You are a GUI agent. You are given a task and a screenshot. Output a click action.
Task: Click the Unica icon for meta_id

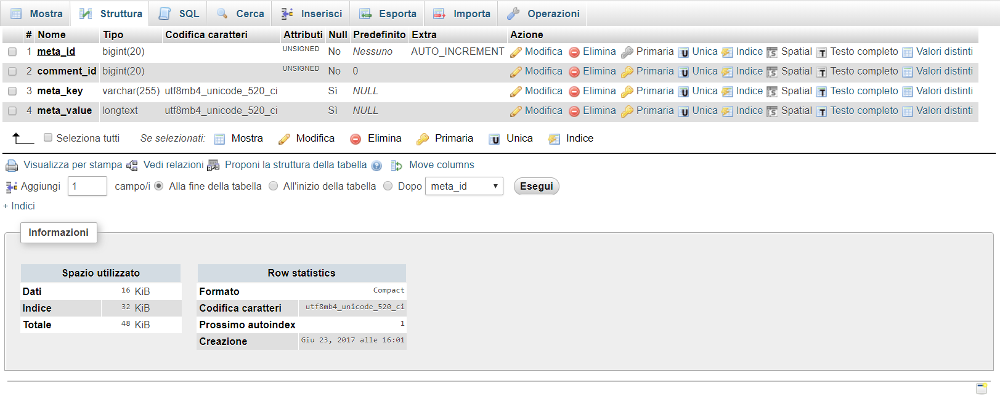tap(683, 52)
